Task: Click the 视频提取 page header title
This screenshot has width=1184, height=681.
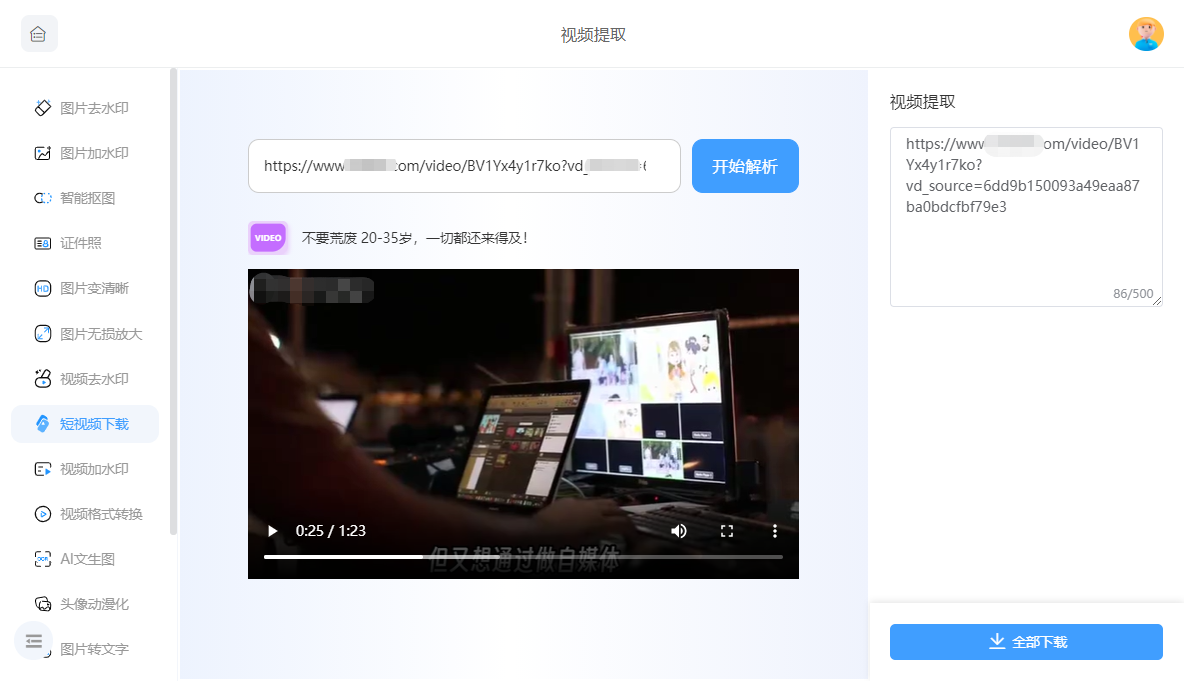Action: point(594,35)
